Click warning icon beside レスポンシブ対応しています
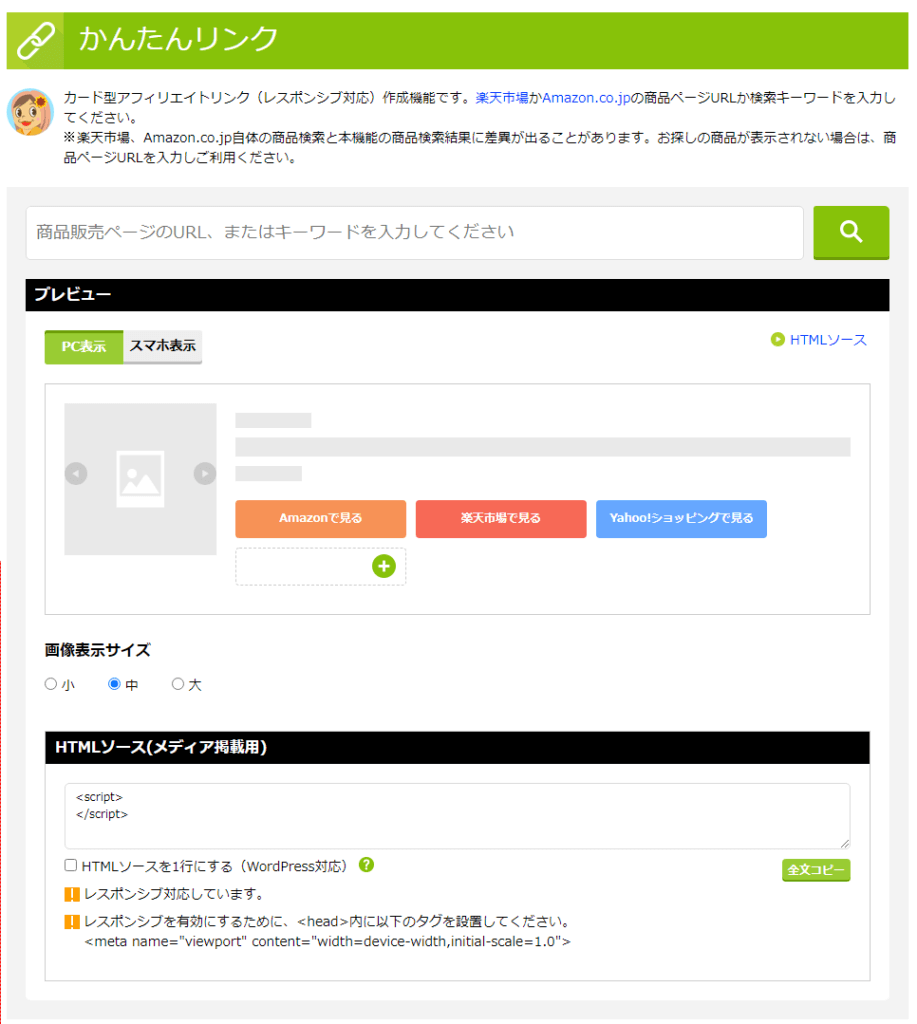 pos(72,895)
